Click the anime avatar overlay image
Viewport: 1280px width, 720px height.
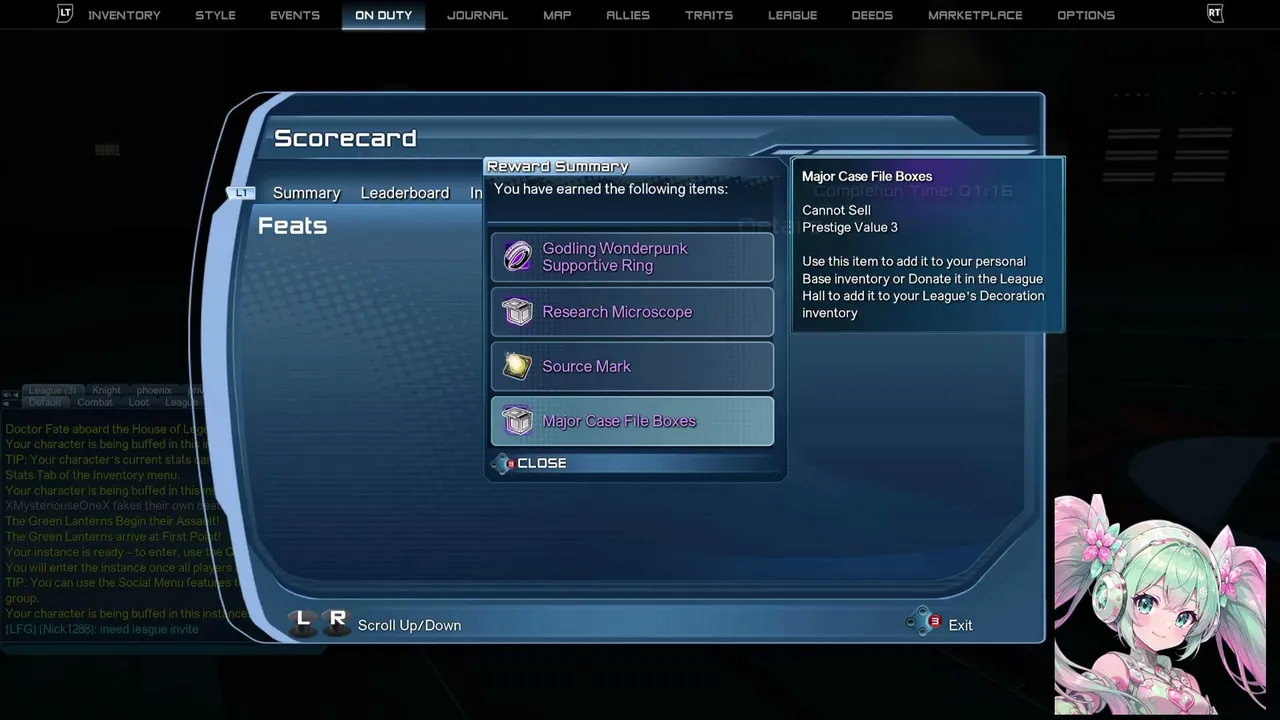pos(1160,604)
